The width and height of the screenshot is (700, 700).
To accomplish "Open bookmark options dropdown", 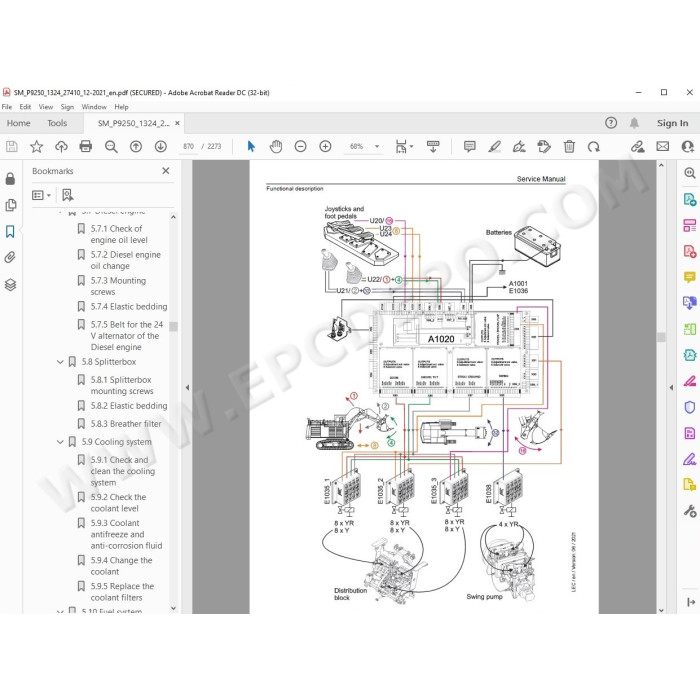I will [41, 195].
